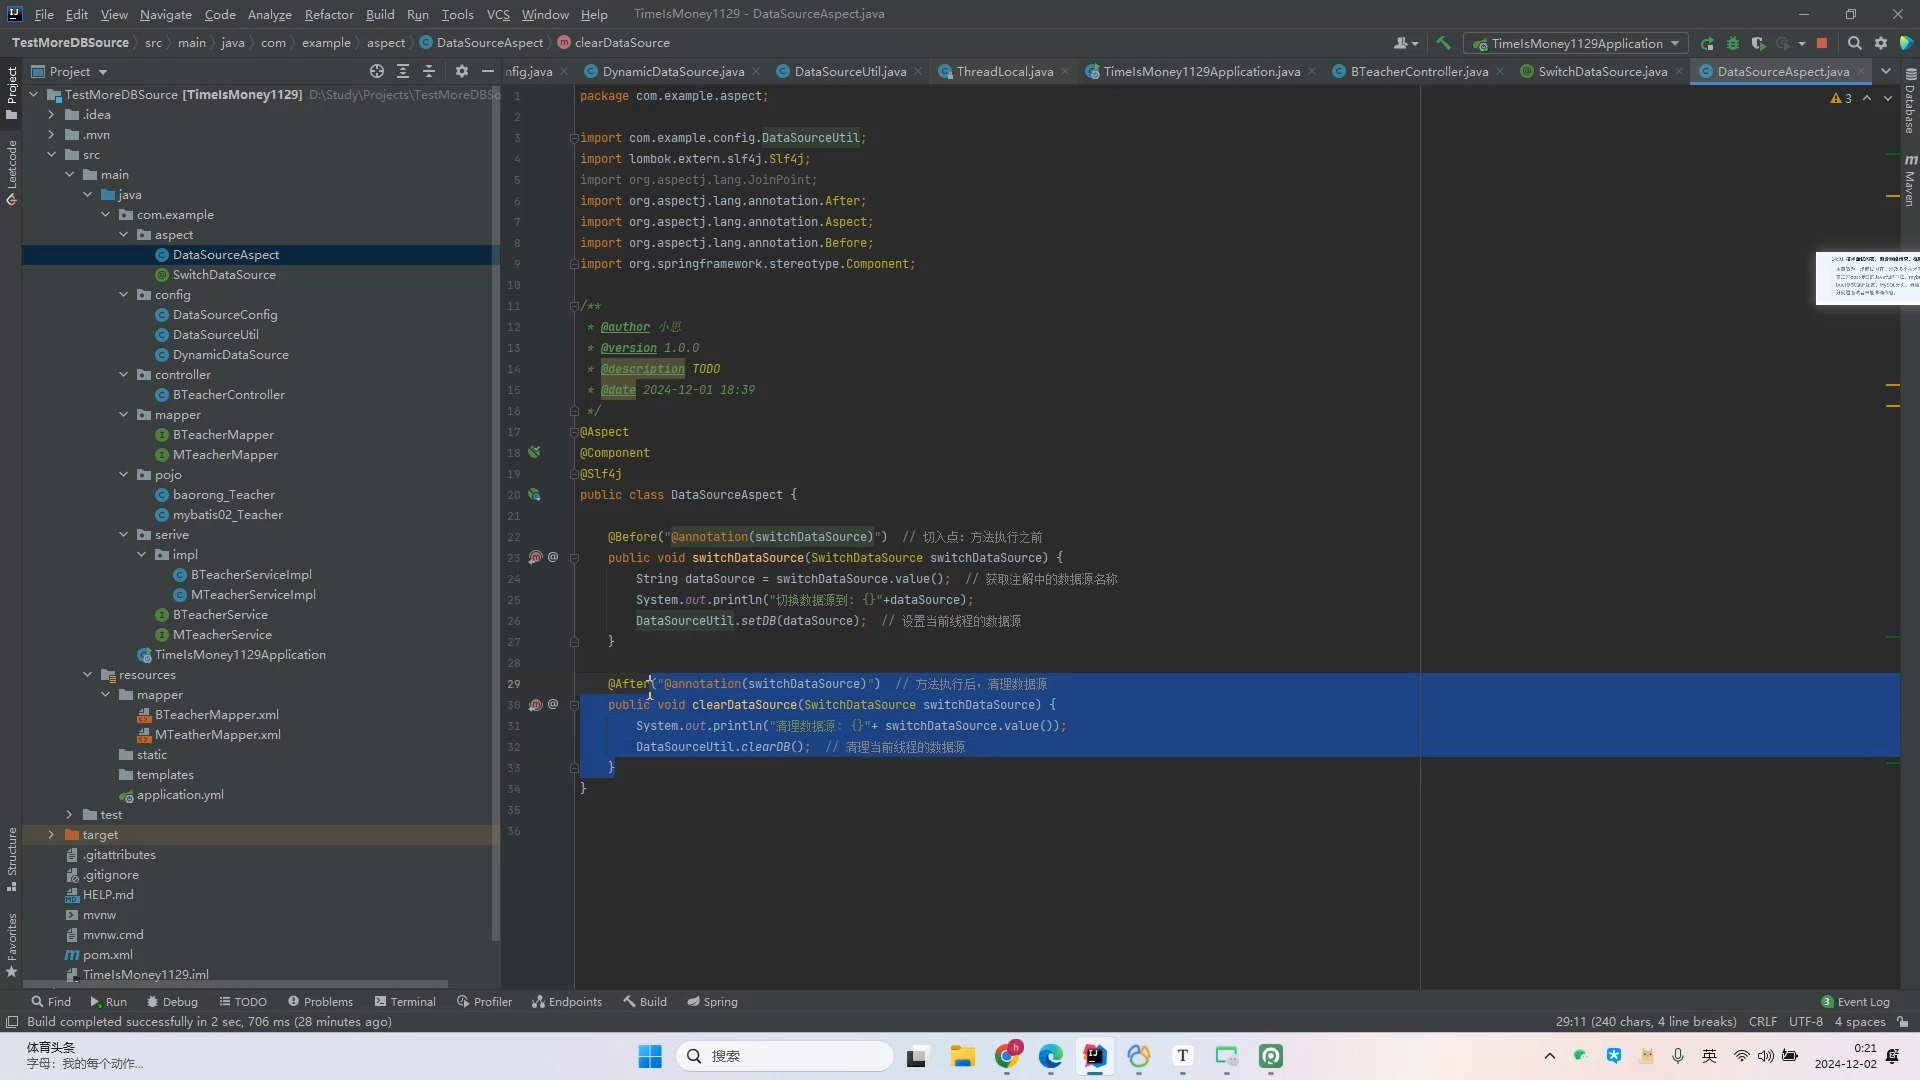Click the clearDataSource breadcrumb
The height and width of the screenshot is (1080, 1920).
pyautogui.click(x=623, y=43)
